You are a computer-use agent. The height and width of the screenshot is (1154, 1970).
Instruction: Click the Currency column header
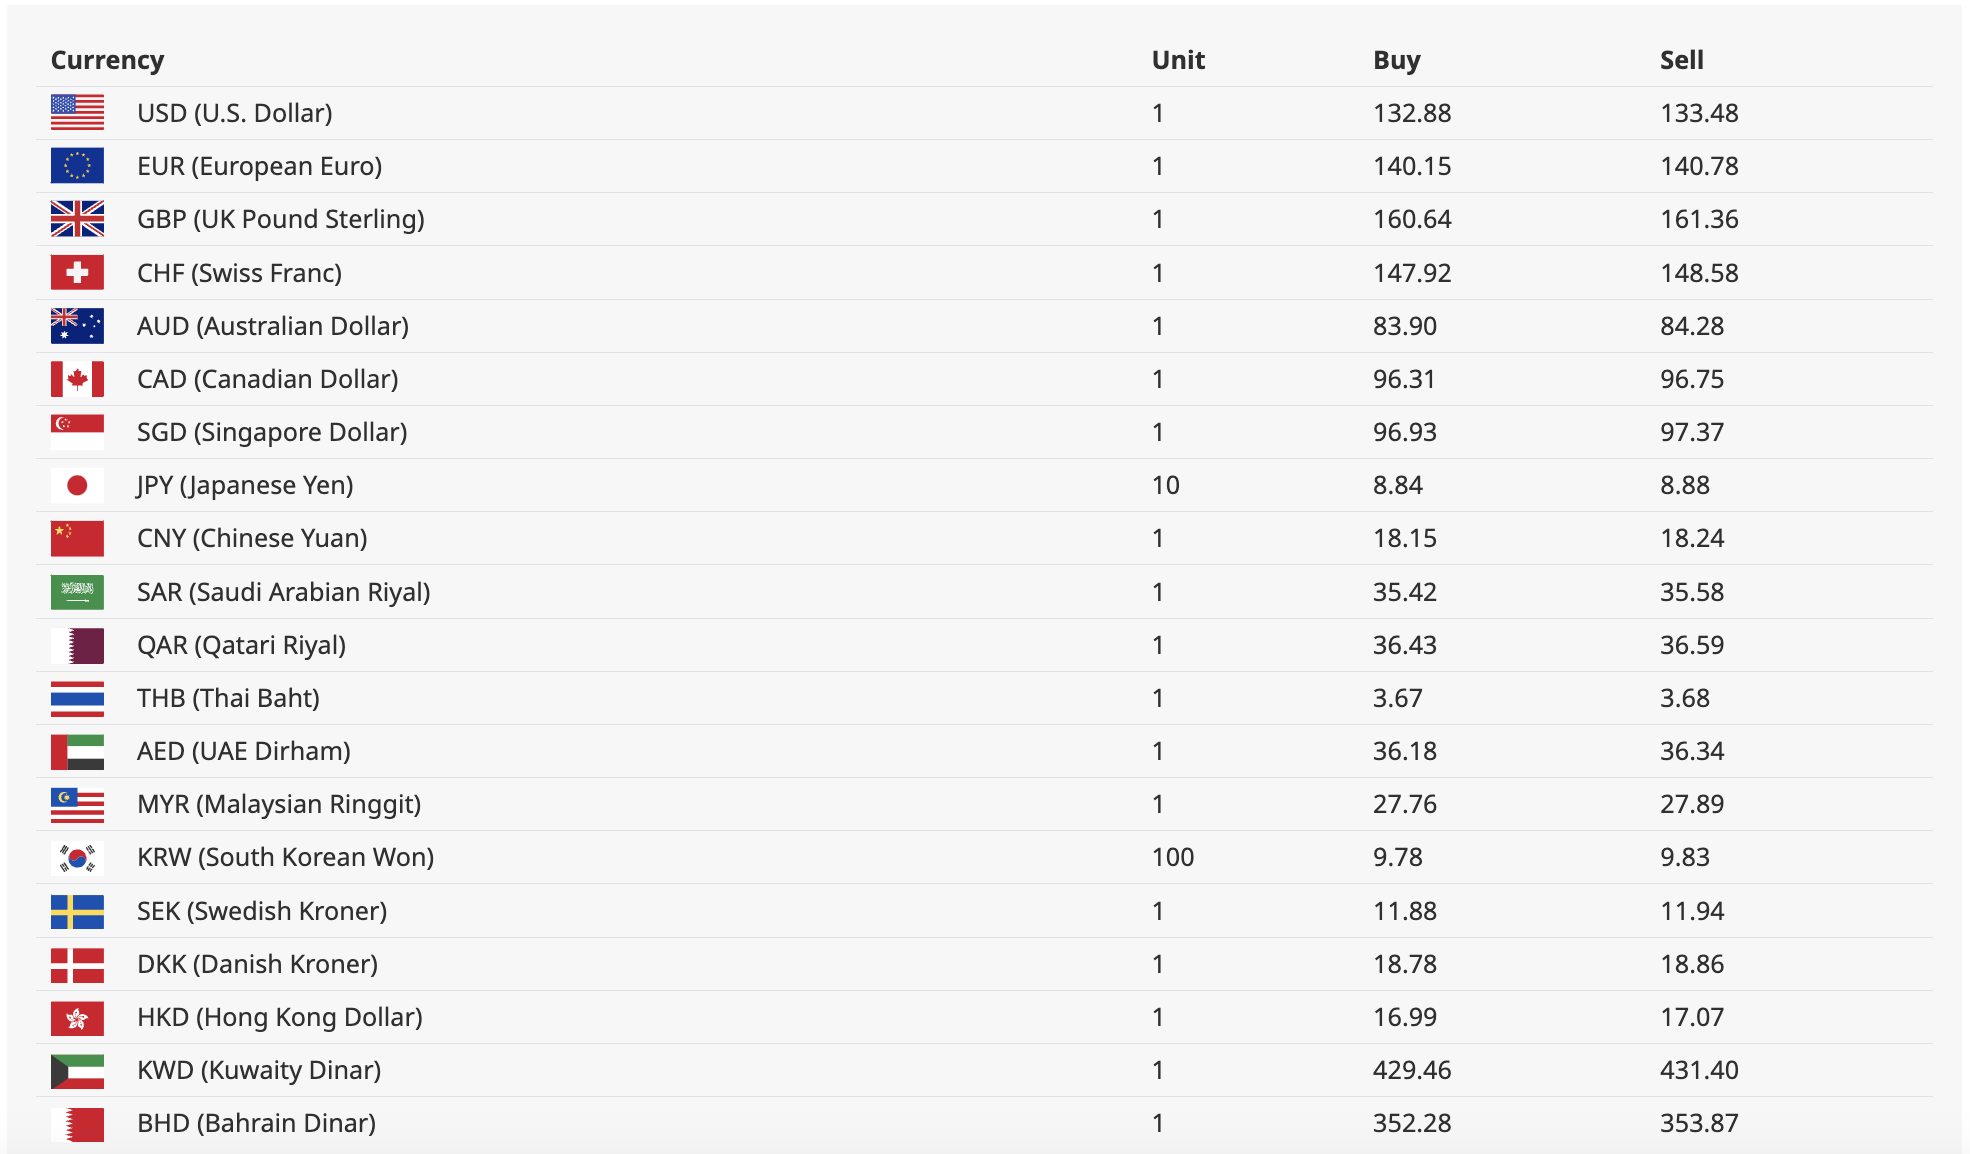coord(107,60)
